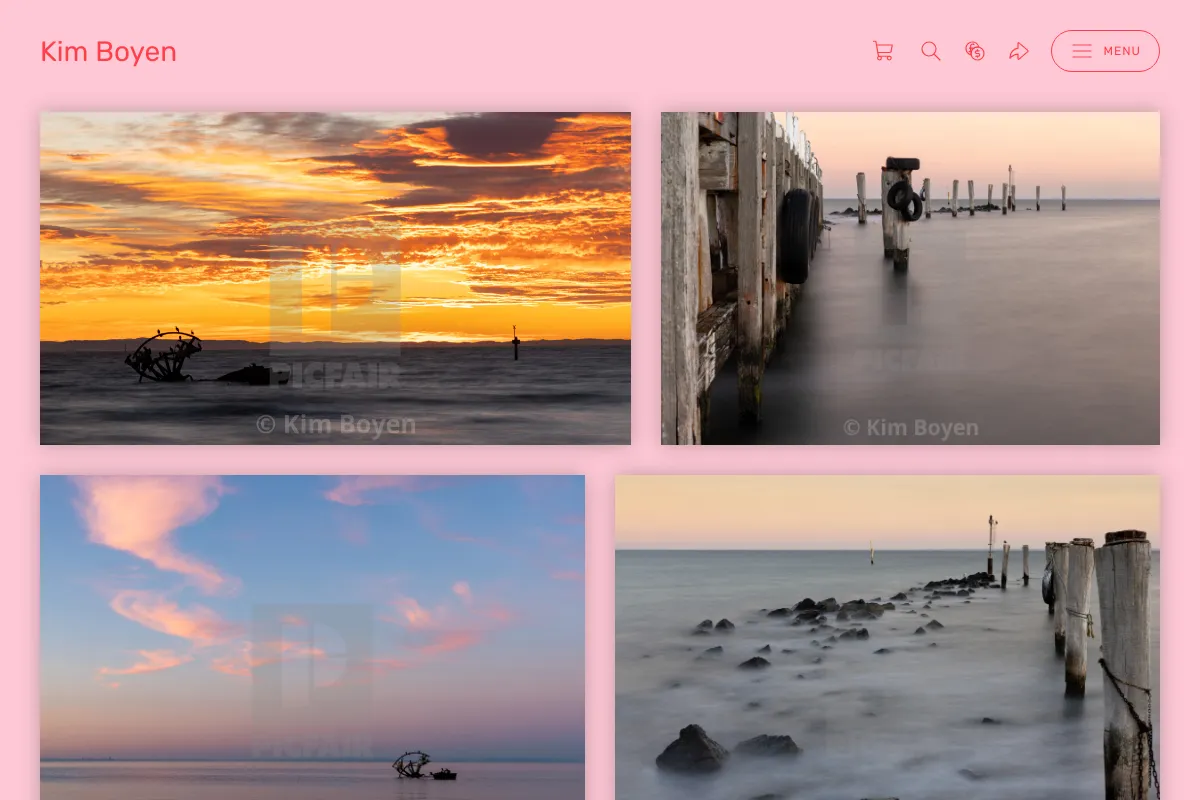The image size is (1200, 800).
Task: Click © Kim Boyen text on pier photo
Action: pyautogui.click(x=910, y=428)
